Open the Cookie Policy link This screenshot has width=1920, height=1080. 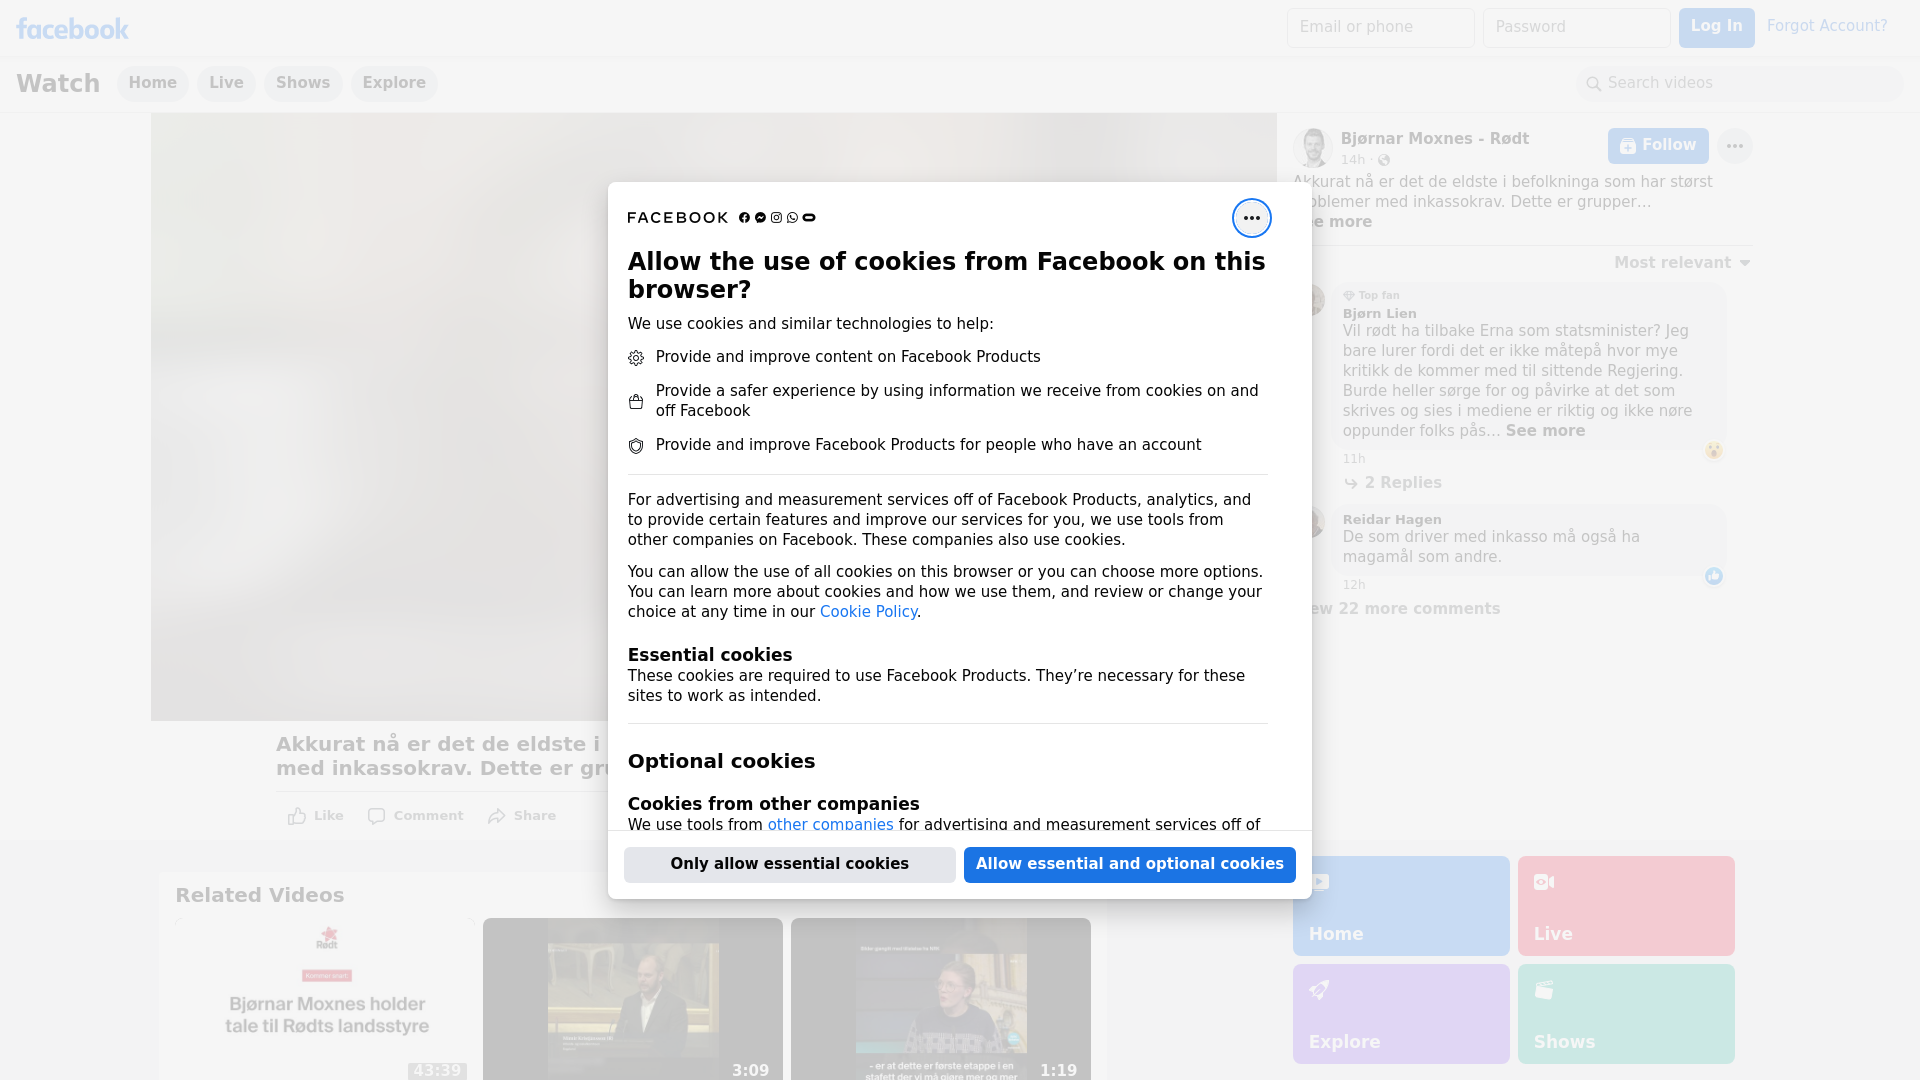click(868, 612)
